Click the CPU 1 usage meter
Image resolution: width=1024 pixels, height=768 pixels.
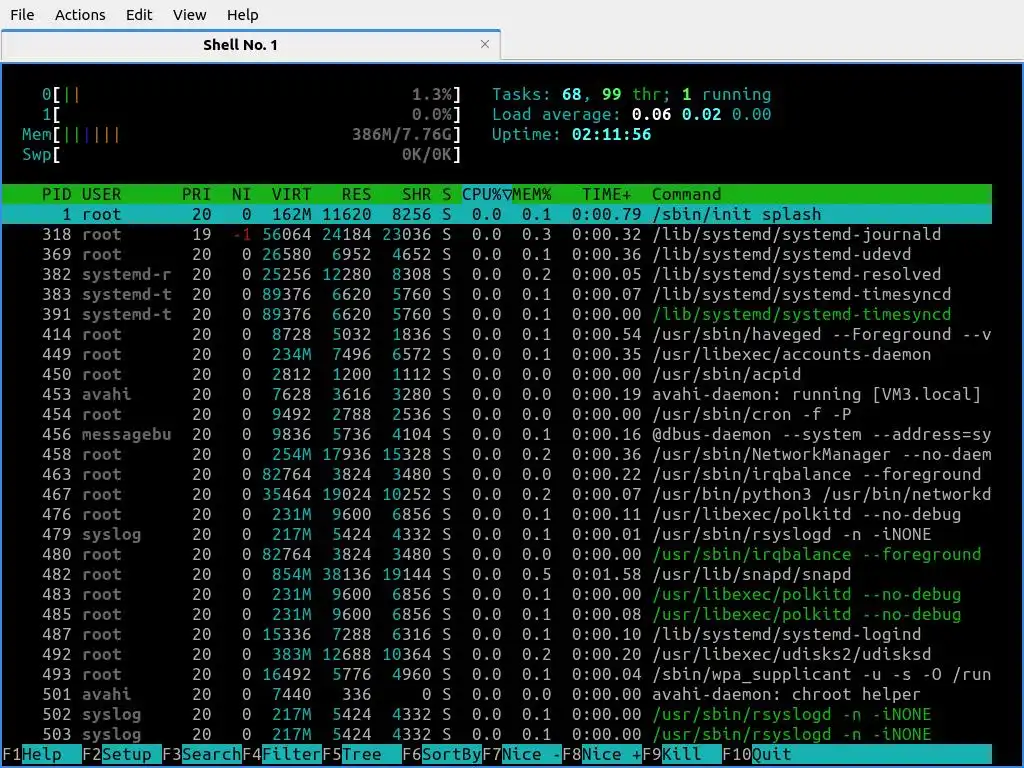[x=251, y=115]
